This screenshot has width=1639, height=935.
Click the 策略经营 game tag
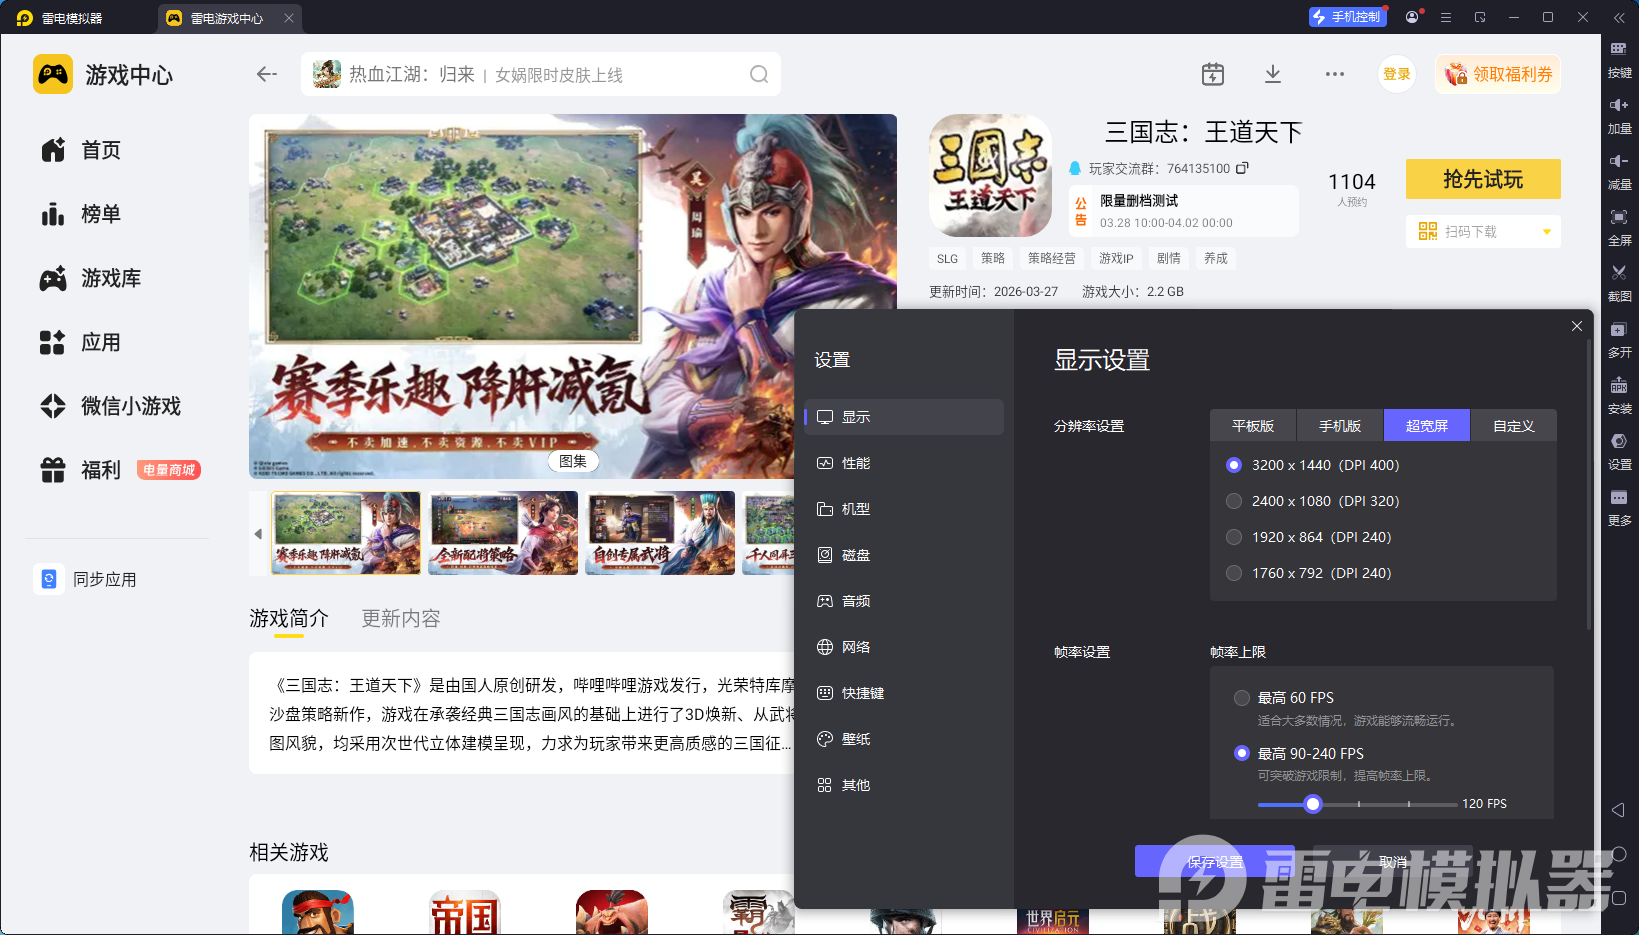pos(1052,258)
